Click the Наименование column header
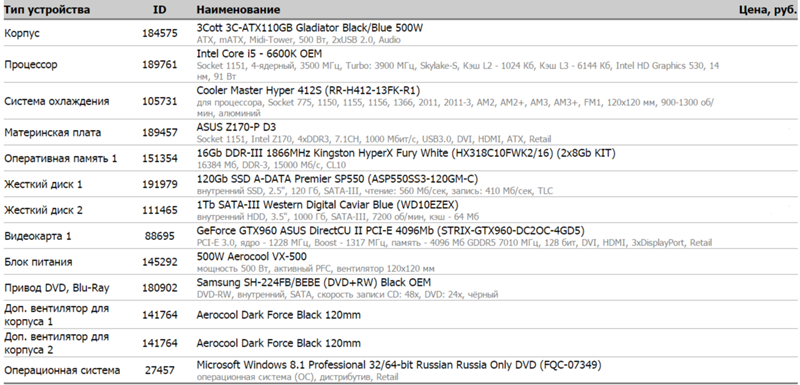Screen dimensions: 800x385 (x=238, y=9)
